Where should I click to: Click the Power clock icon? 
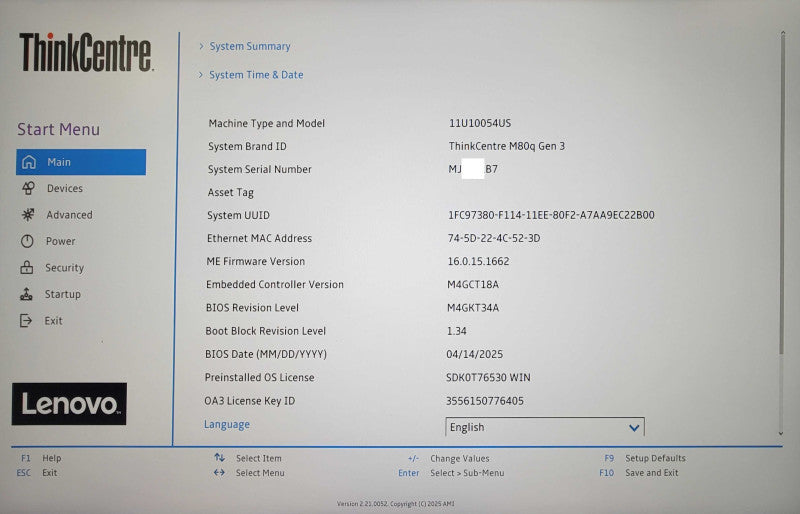[x=27, y=241]
